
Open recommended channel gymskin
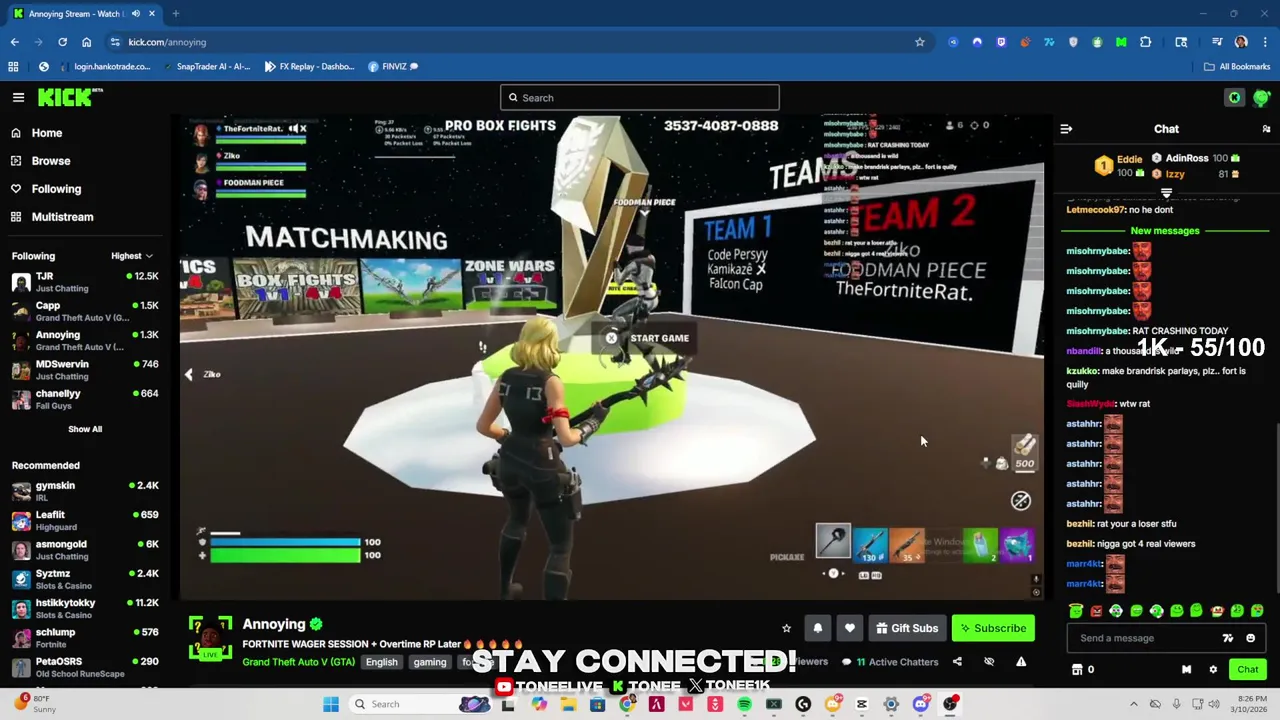[84, 491]
